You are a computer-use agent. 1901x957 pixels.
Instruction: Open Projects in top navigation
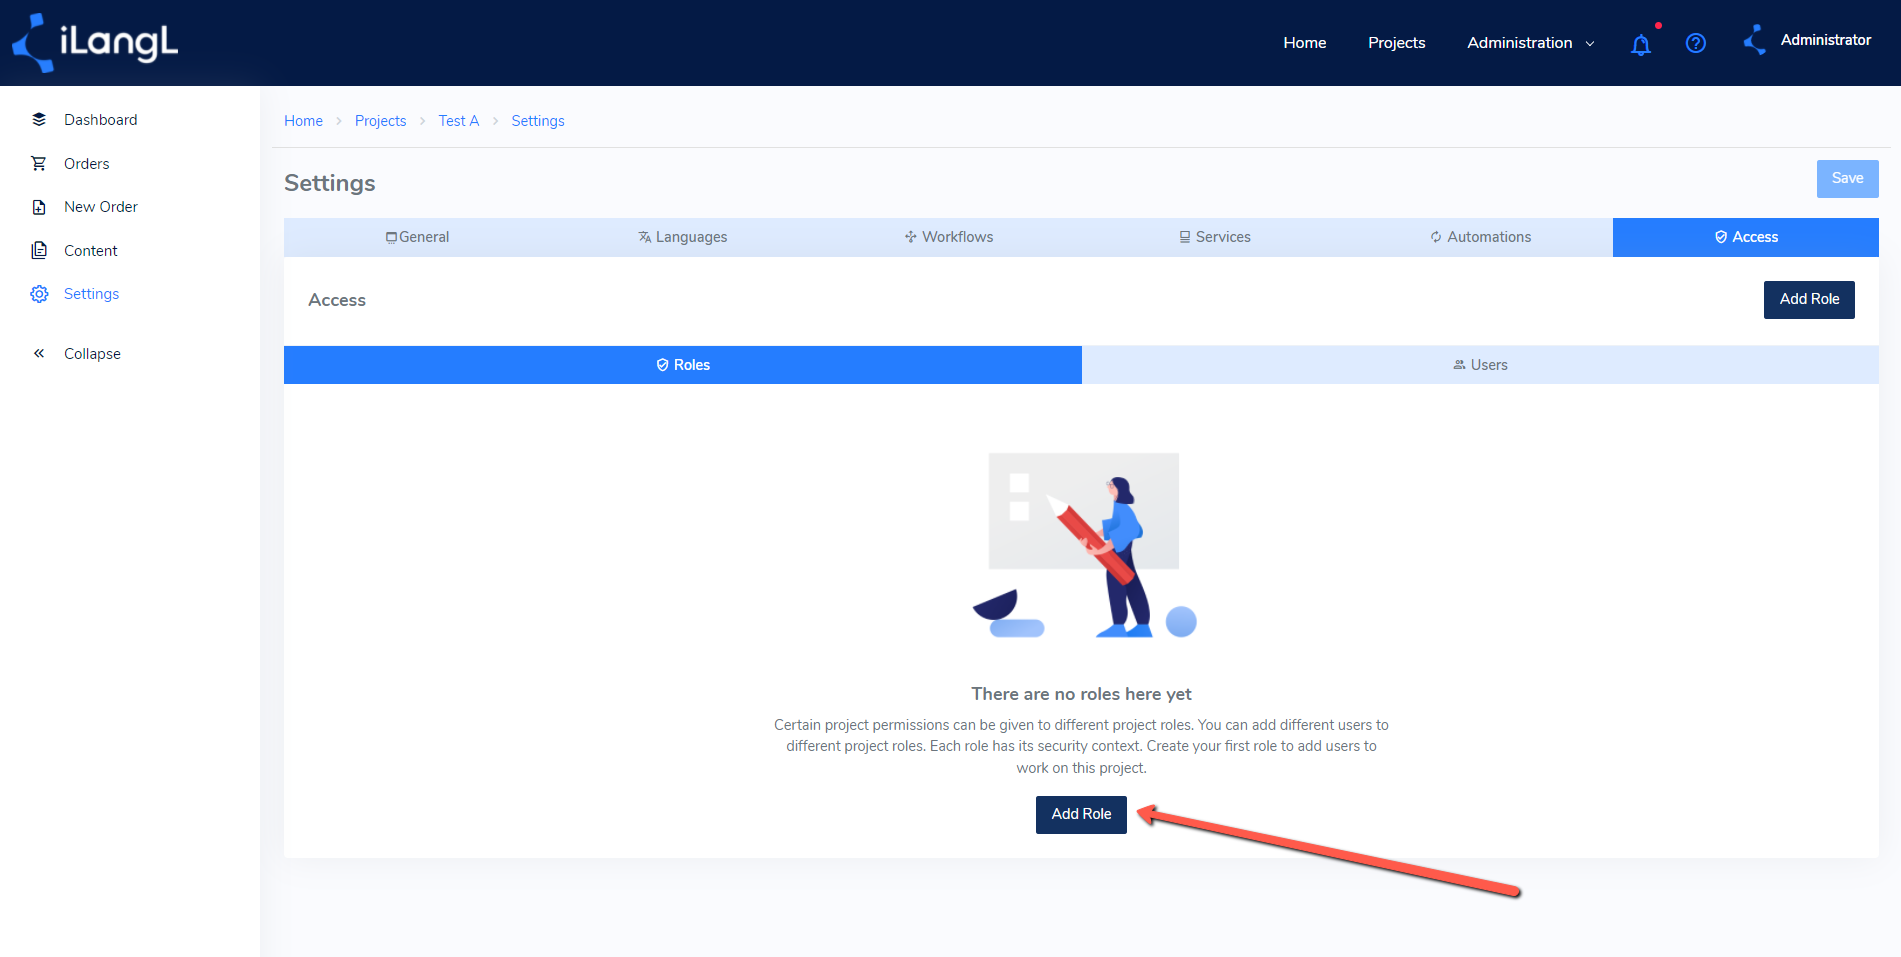[1396, 43]
